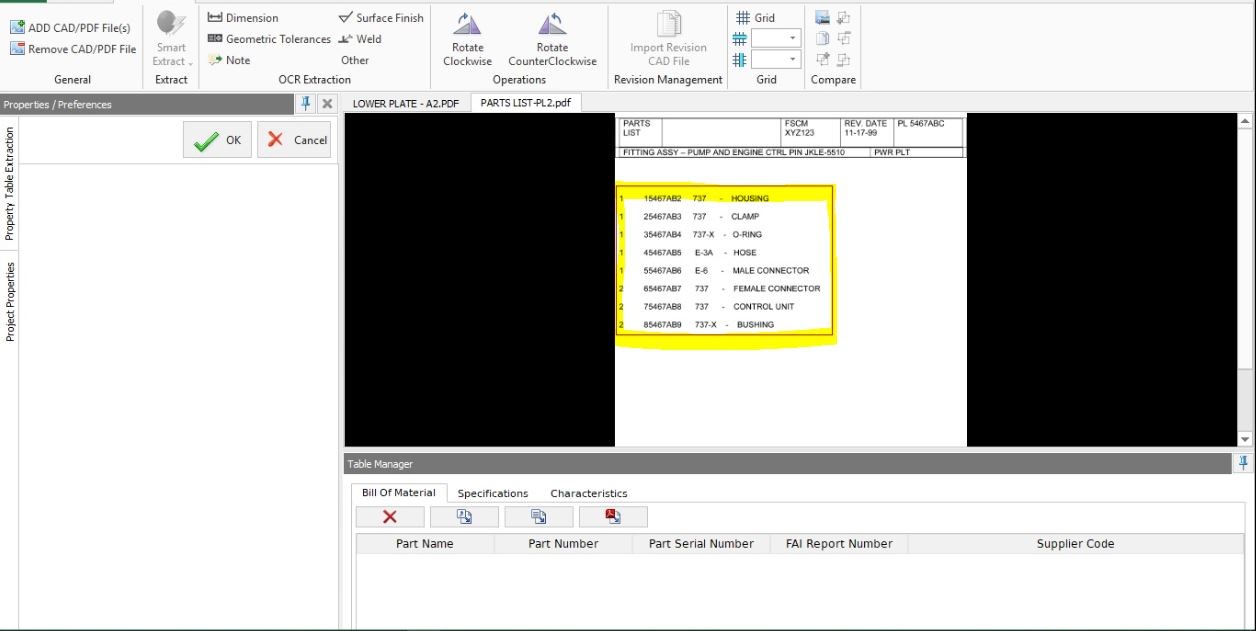This screenshot has width=1256, height=631.
Task: Confirm with the OK button
Action: [217, 140]
